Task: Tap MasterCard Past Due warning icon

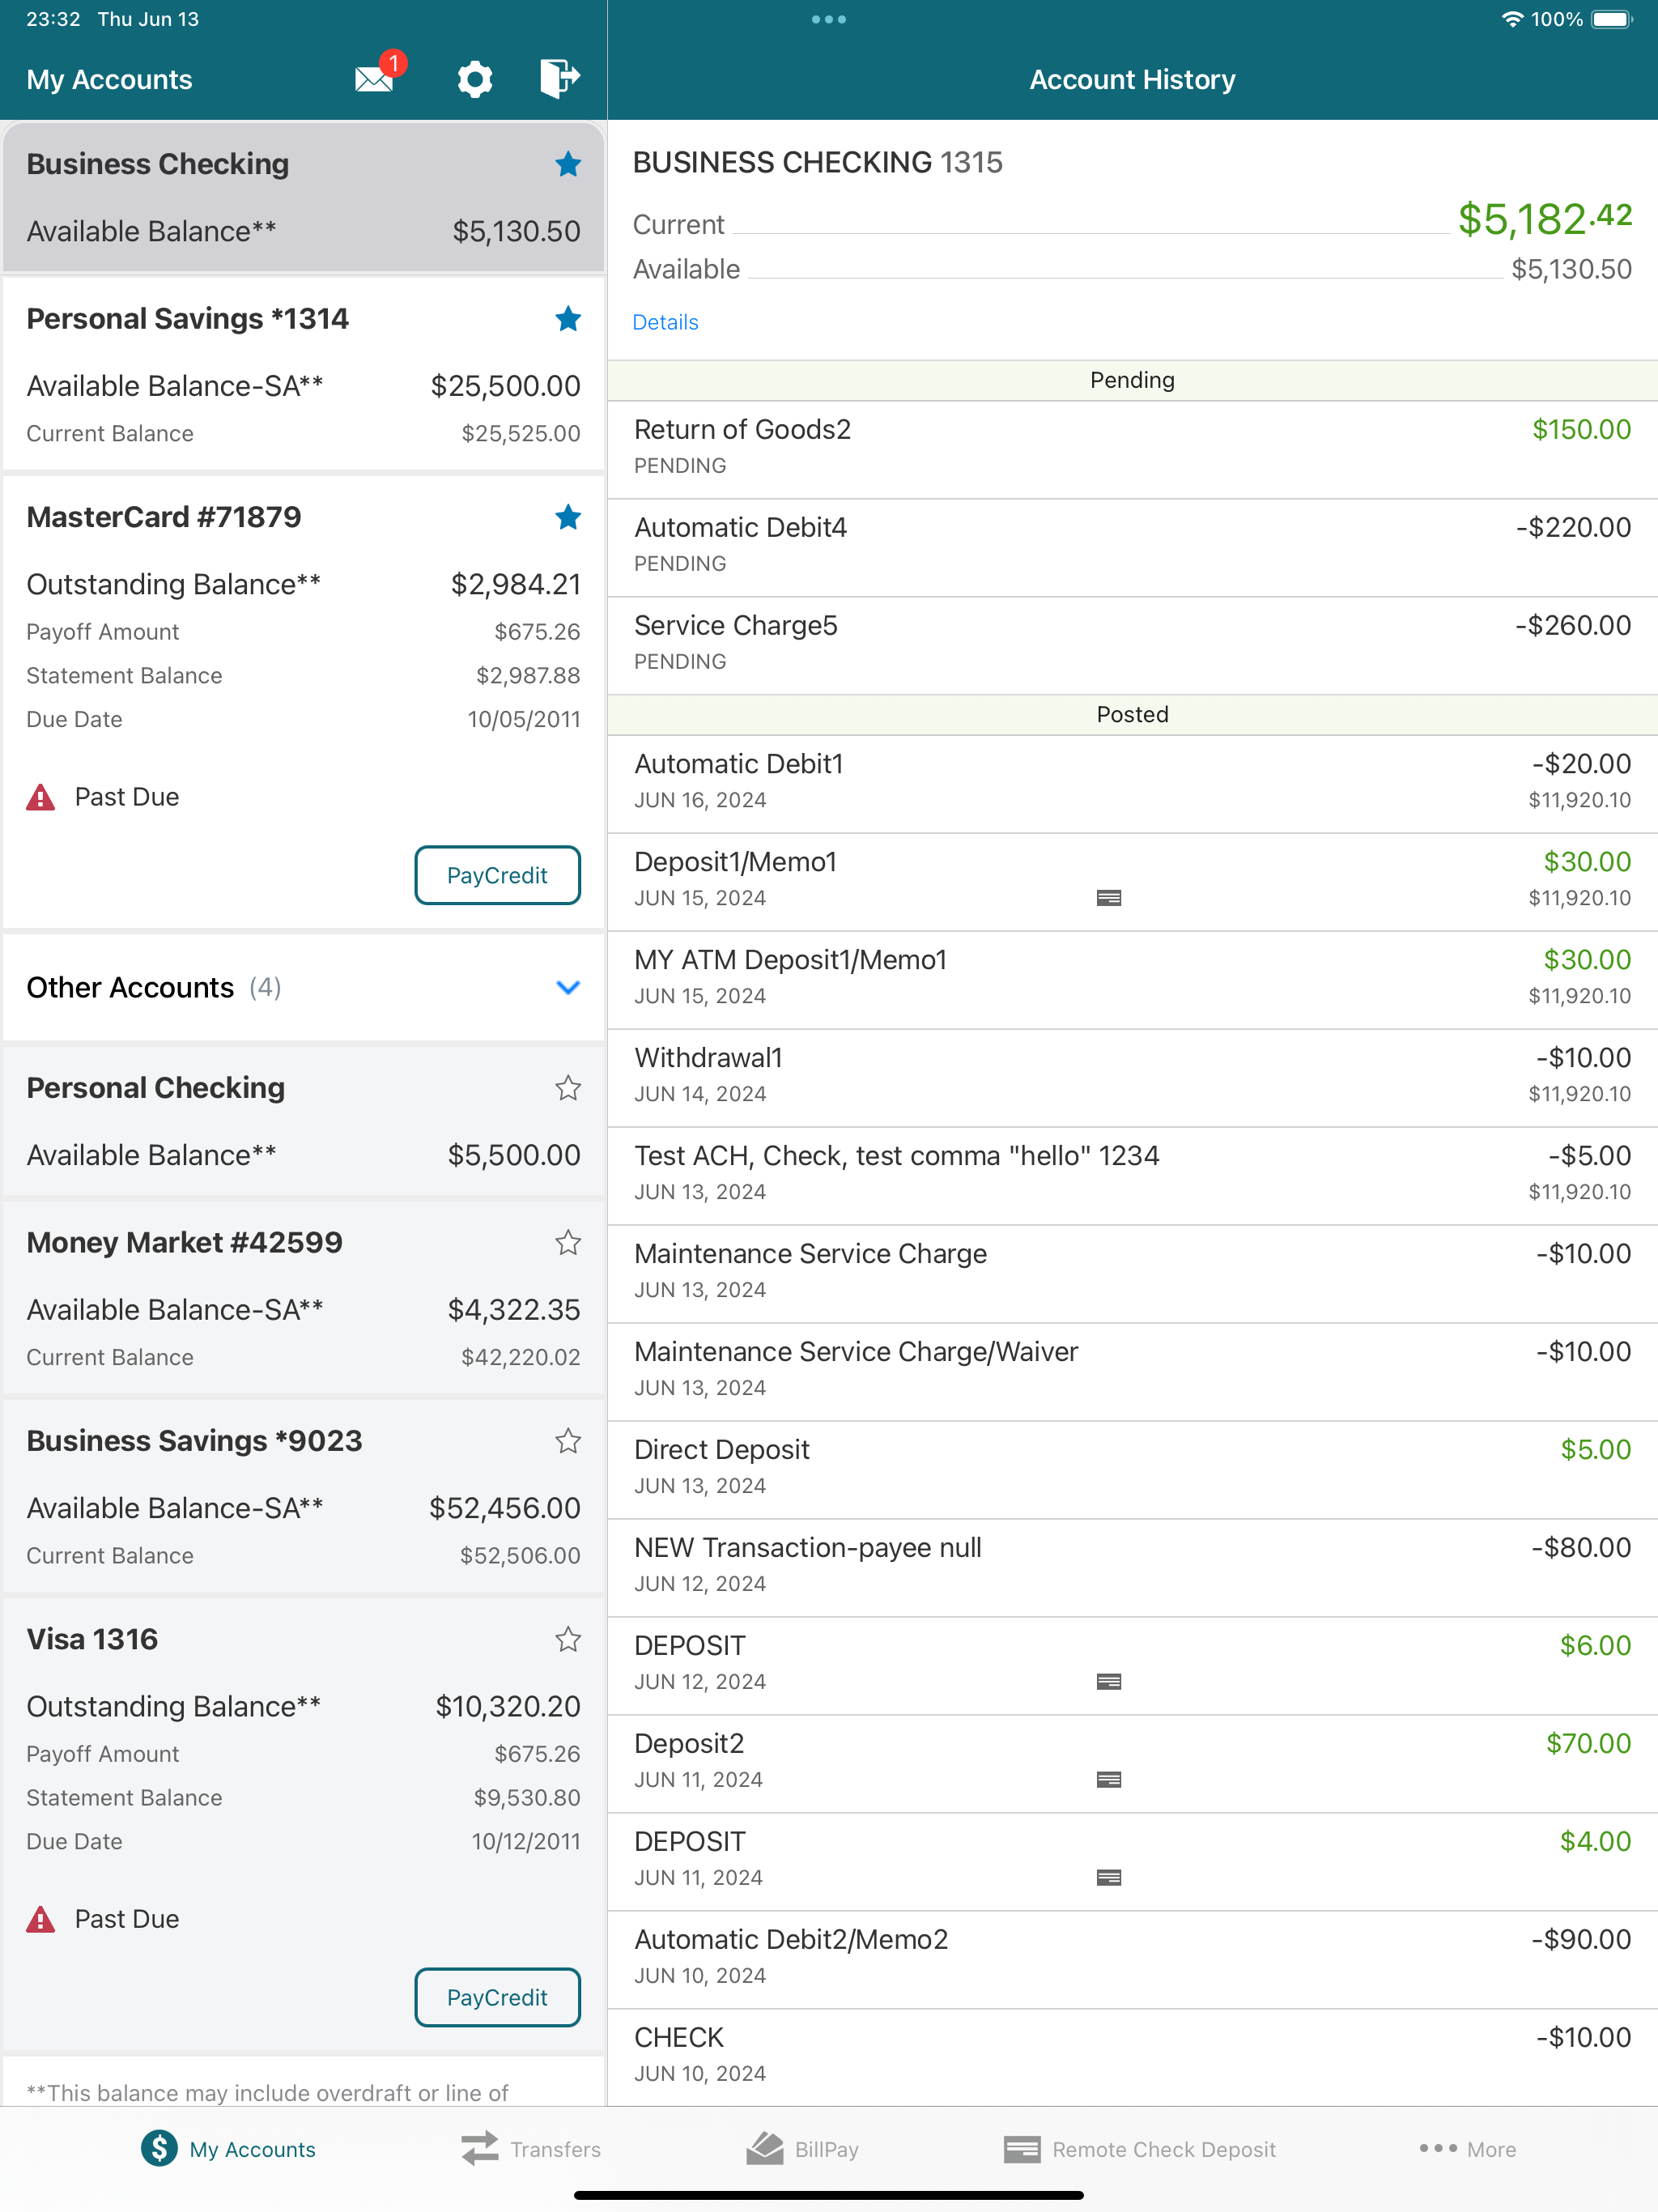Action: click(40, 798)
